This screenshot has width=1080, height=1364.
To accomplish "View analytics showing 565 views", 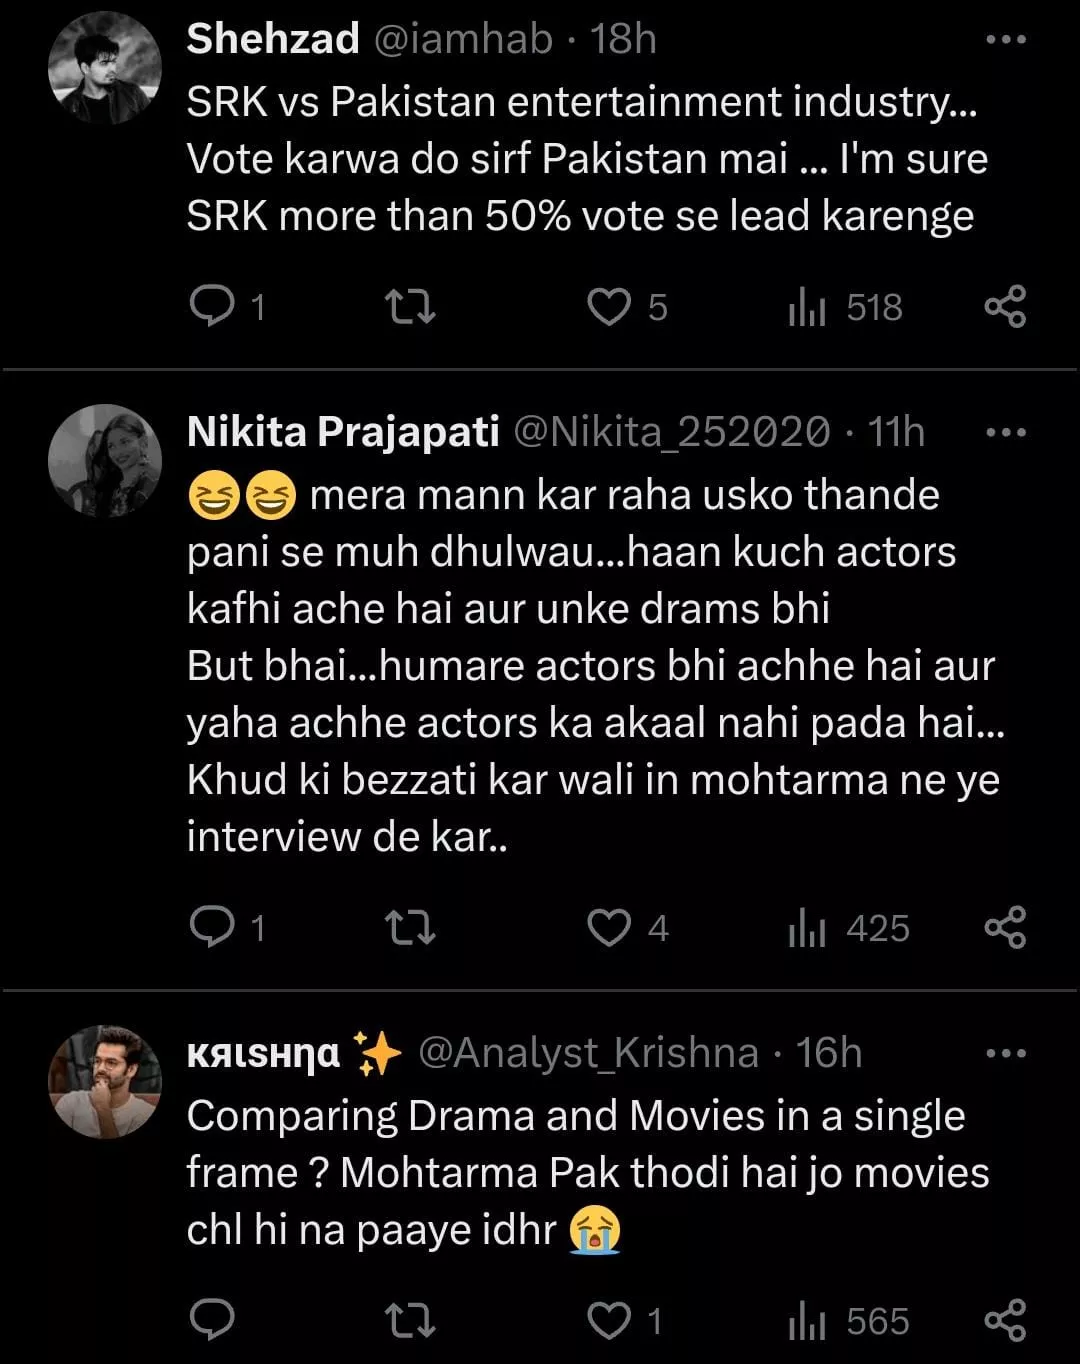I will click(x=848, y=1321).
